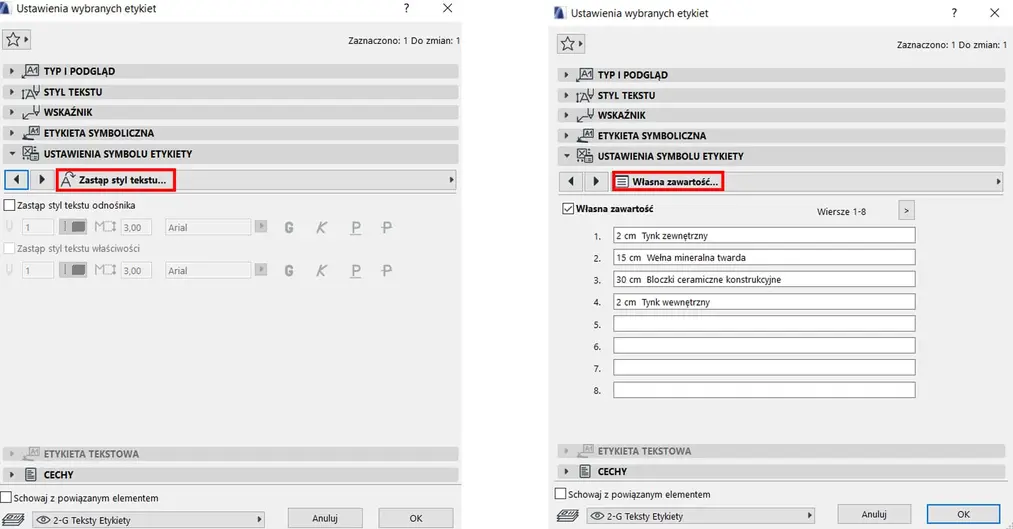1013x529 pixels.
Task: Click pen color swatch in właściwości row
Action: click(73, 271)
